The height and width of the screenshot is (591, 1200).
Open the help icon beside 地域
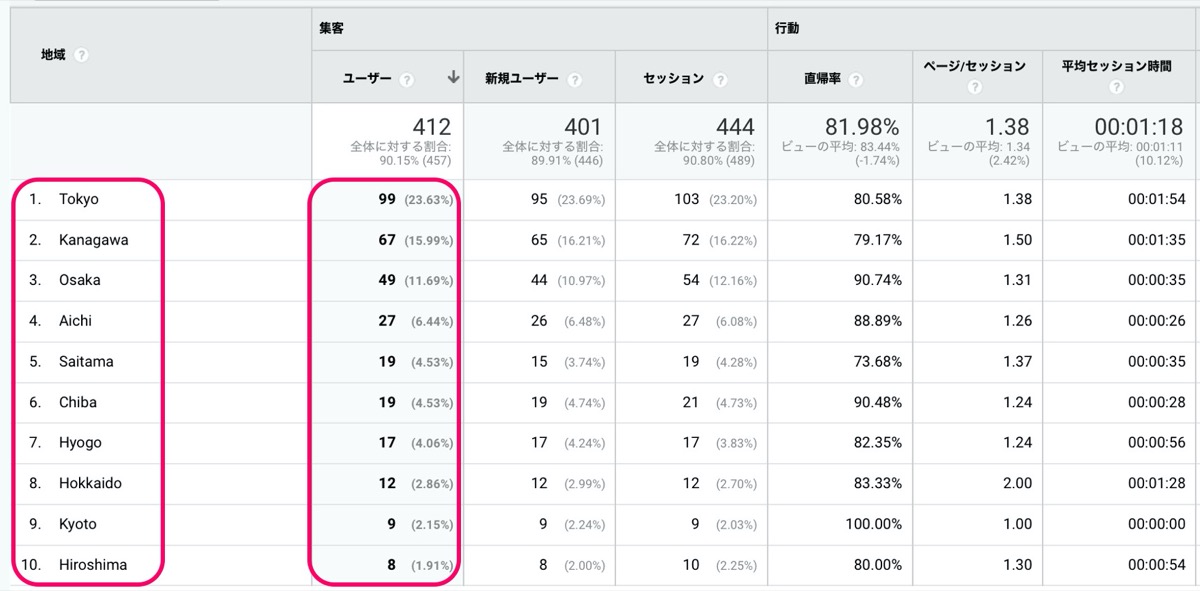[x=82, y=55]
